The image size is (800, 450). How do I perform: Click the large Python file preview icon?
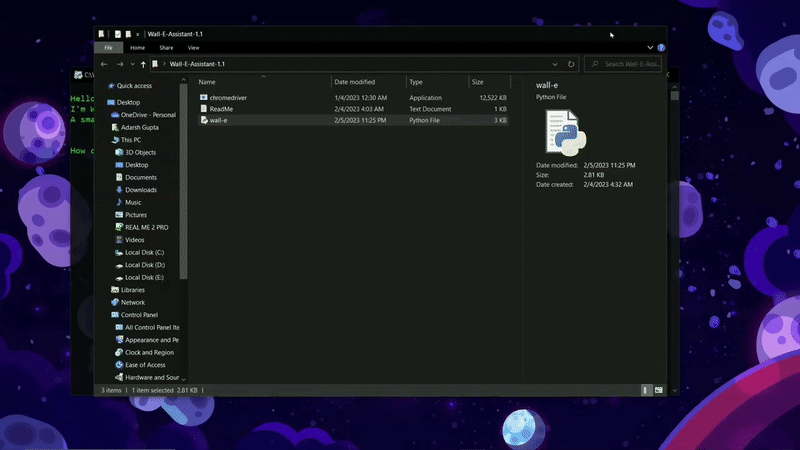[565, 132]
